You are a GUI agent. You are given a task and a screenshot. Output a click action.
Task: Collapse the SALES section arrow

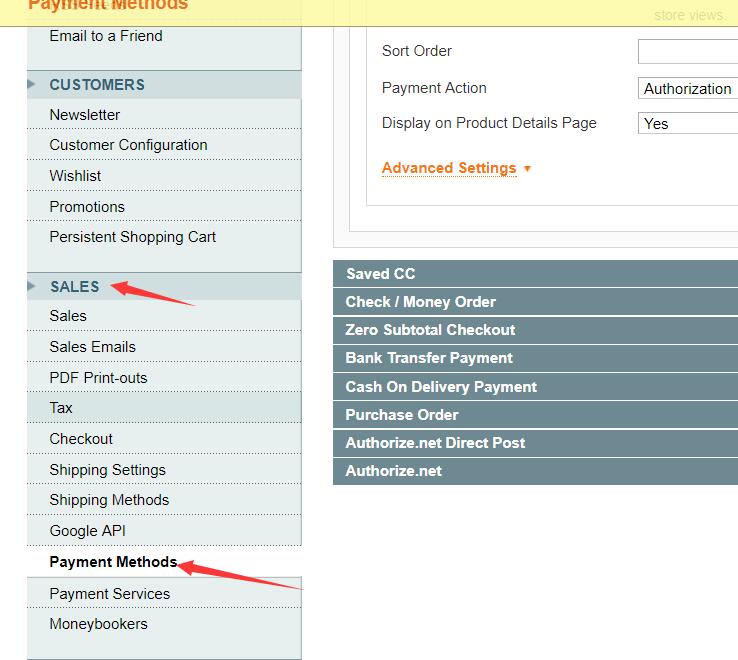(32, 286)
